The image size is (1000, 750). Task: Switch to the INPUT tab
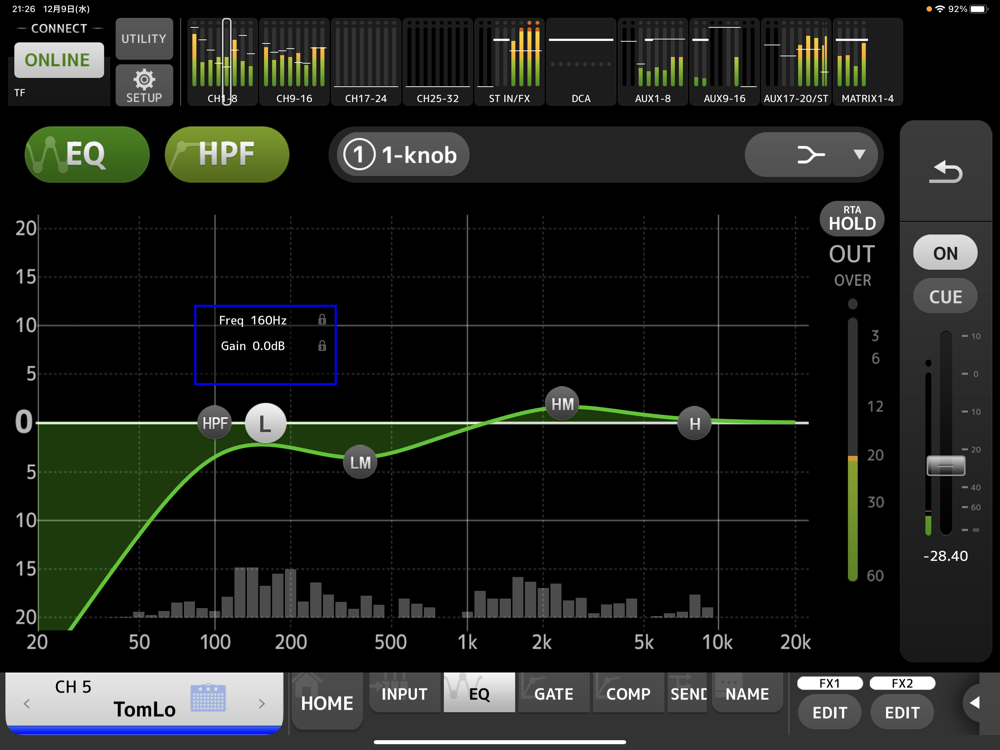pos(404,693)
